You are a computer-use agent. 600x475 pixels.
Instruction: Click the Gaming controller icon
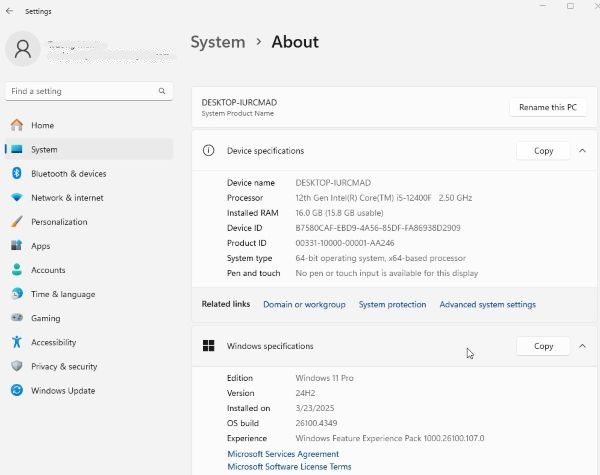(x=17, y=318)
